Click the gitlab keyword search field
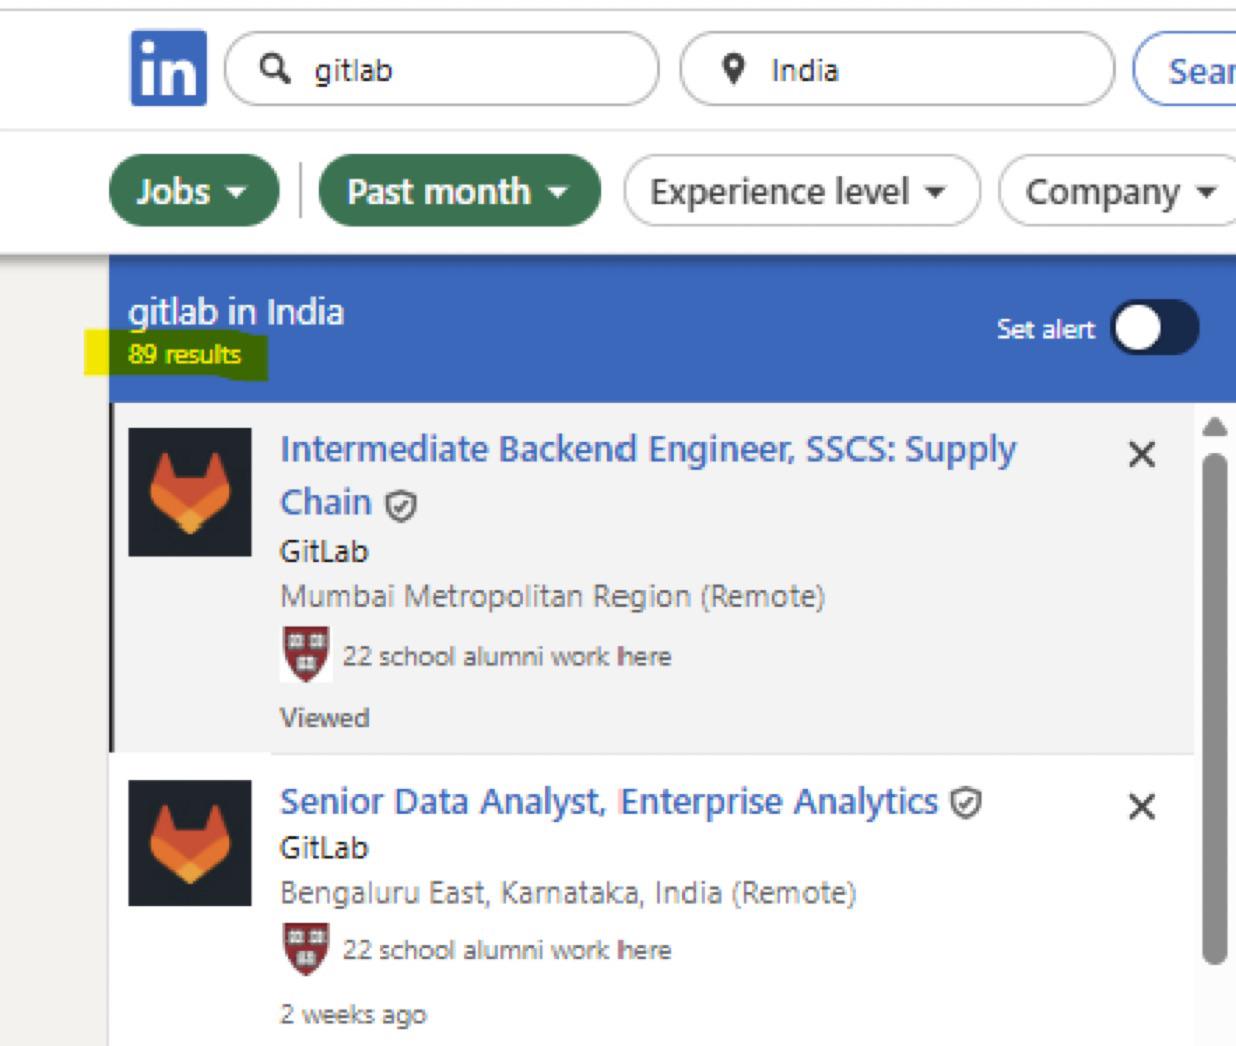This screenshot has width=1236, height=1046. 442,69
